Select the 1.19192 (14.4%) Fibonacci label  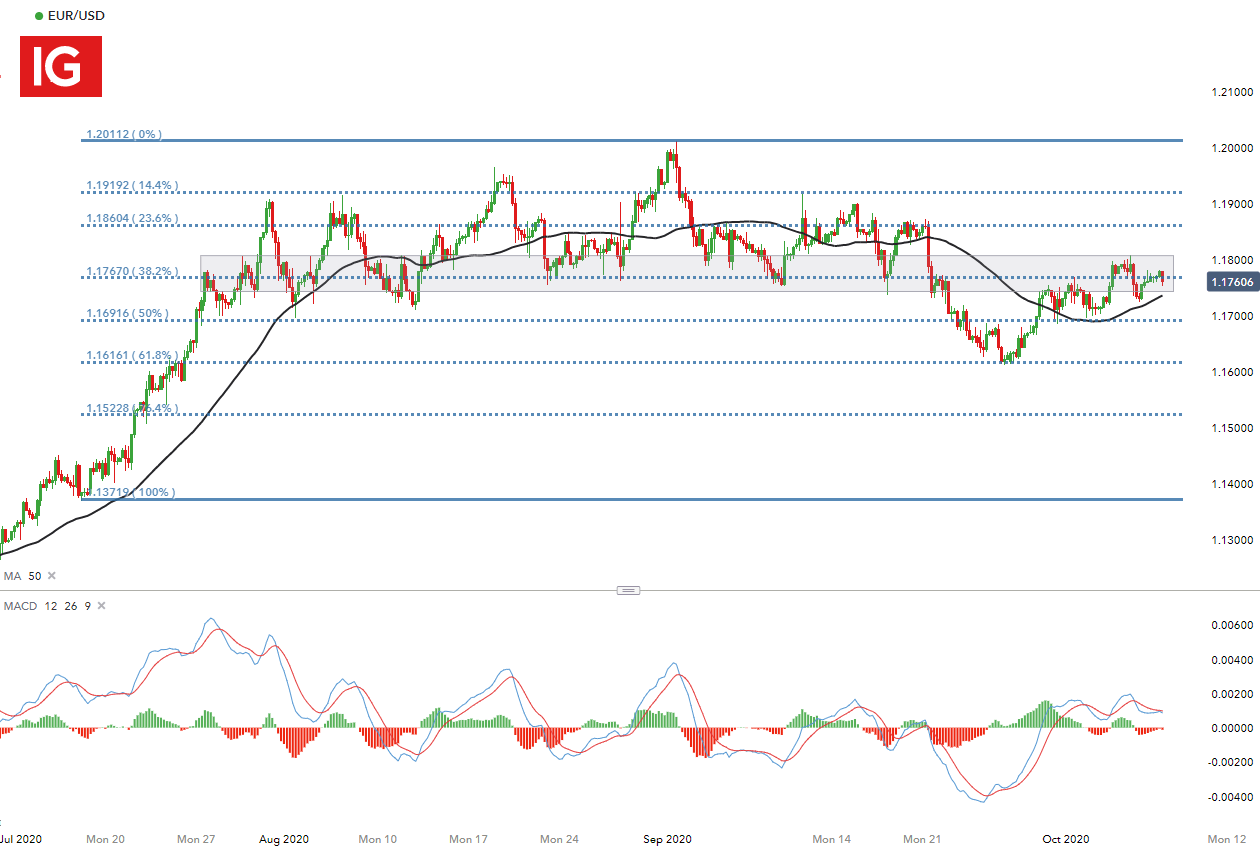point(132,185)
